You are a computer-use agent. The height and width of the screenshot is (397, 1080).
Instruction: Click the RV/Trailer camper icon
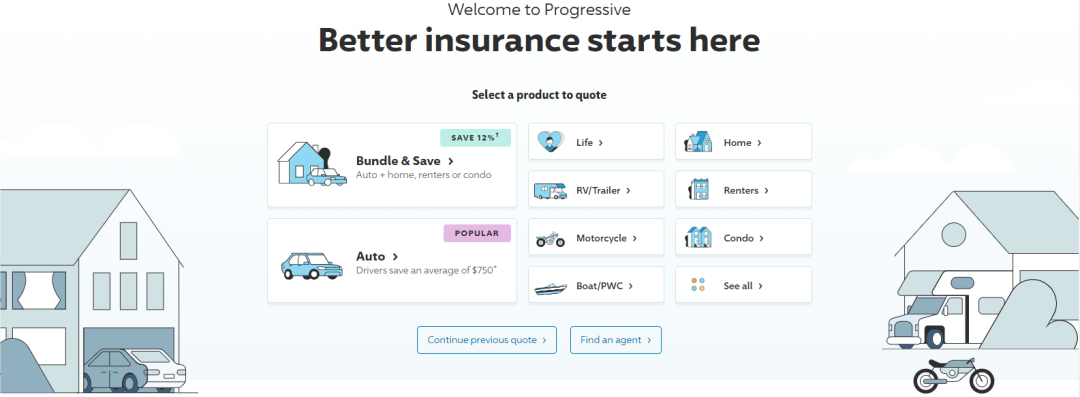[x=550, y=190]
